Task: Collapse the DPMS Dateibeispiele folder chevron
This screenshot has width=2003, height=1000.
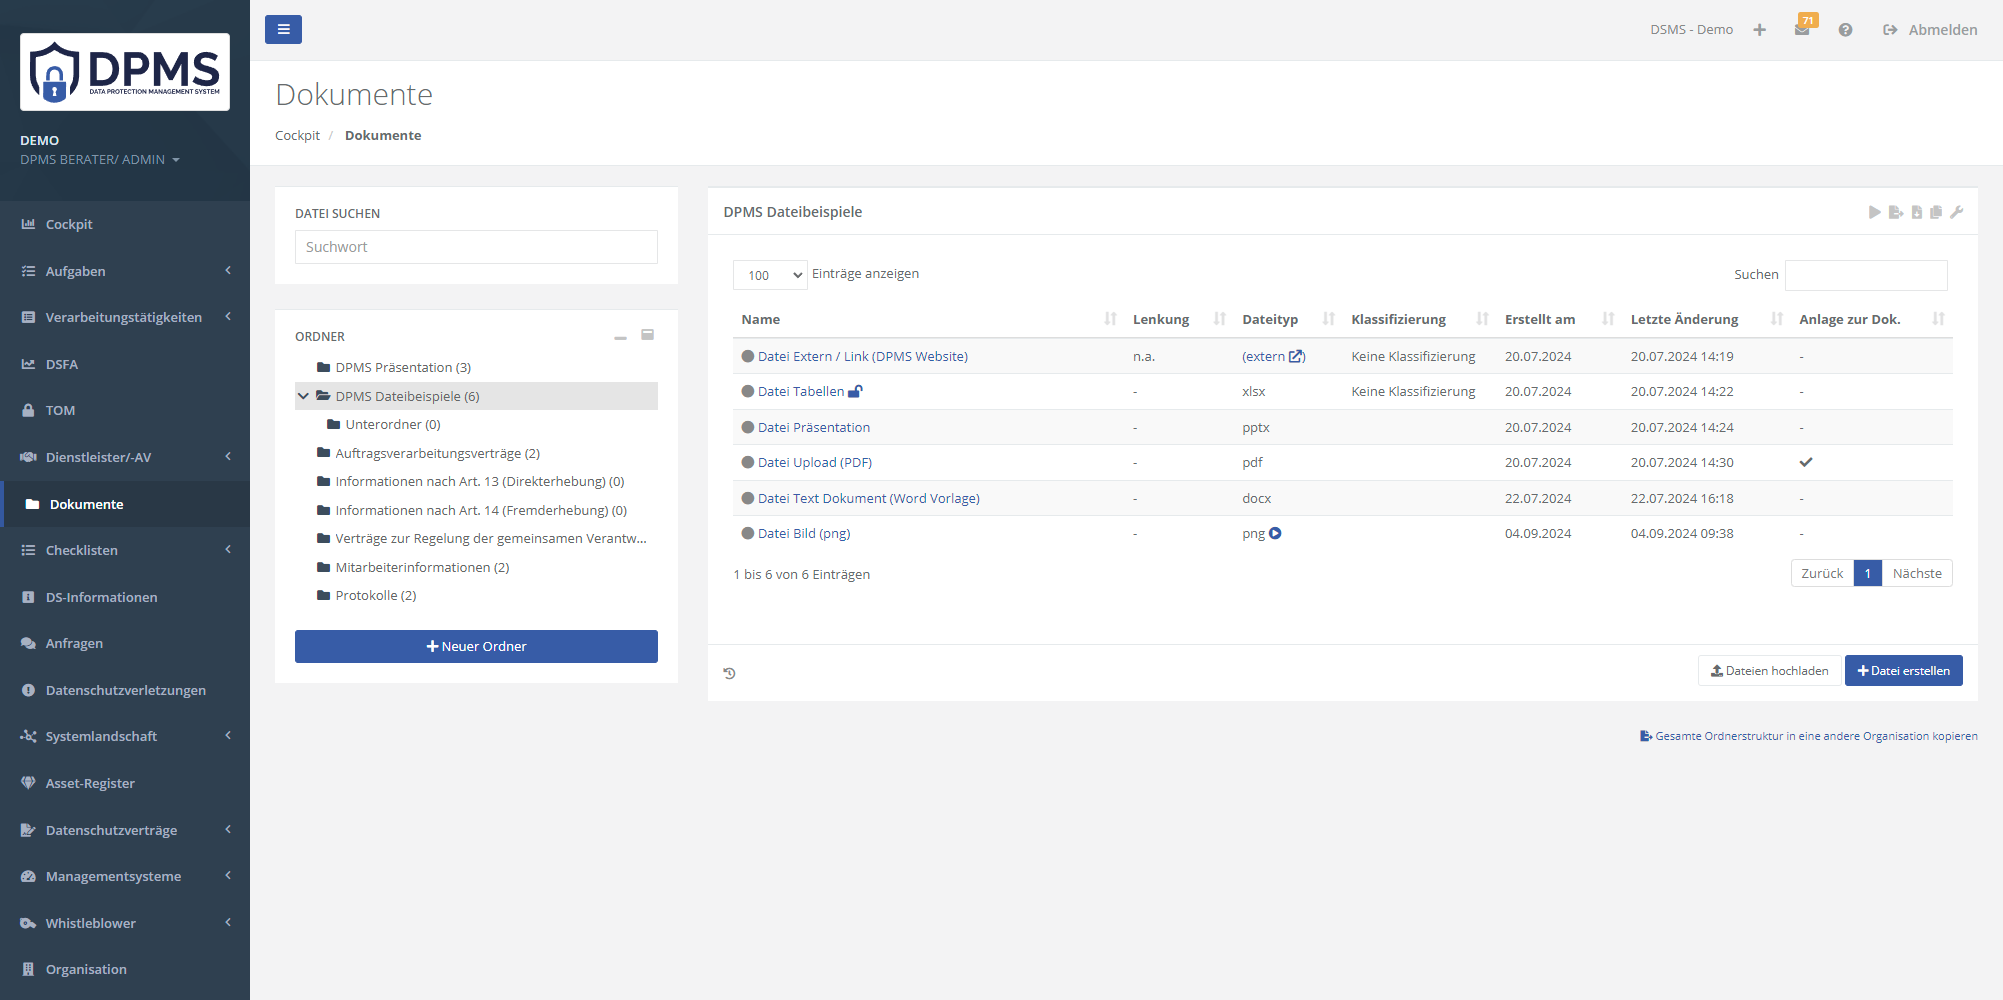Action: tap(303, 396)
